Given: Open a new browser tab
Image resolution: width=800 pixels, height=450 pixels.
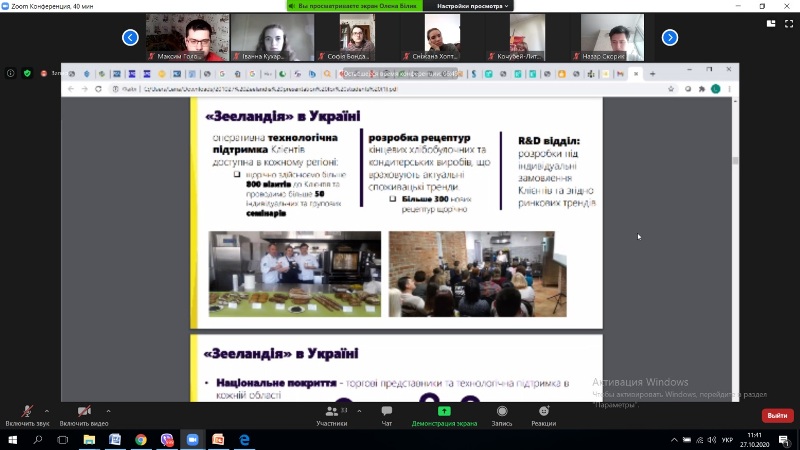Looking at the screenshot, I should (653, 74).
